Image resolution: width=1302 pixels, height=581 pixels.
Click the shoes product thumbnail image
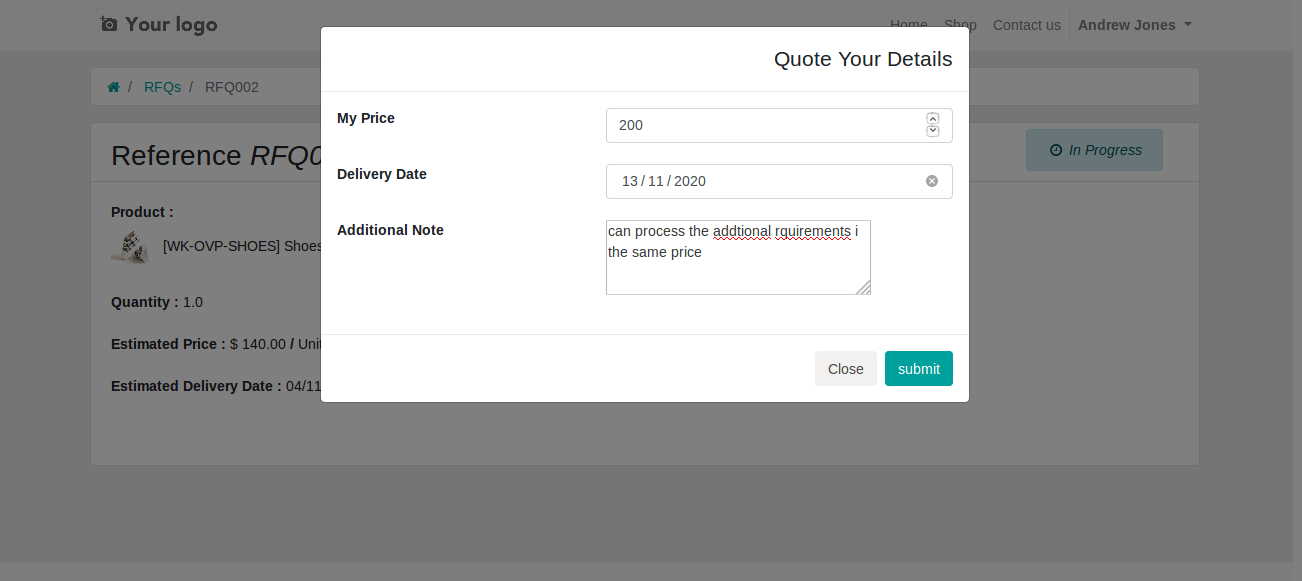pos(130,246)
